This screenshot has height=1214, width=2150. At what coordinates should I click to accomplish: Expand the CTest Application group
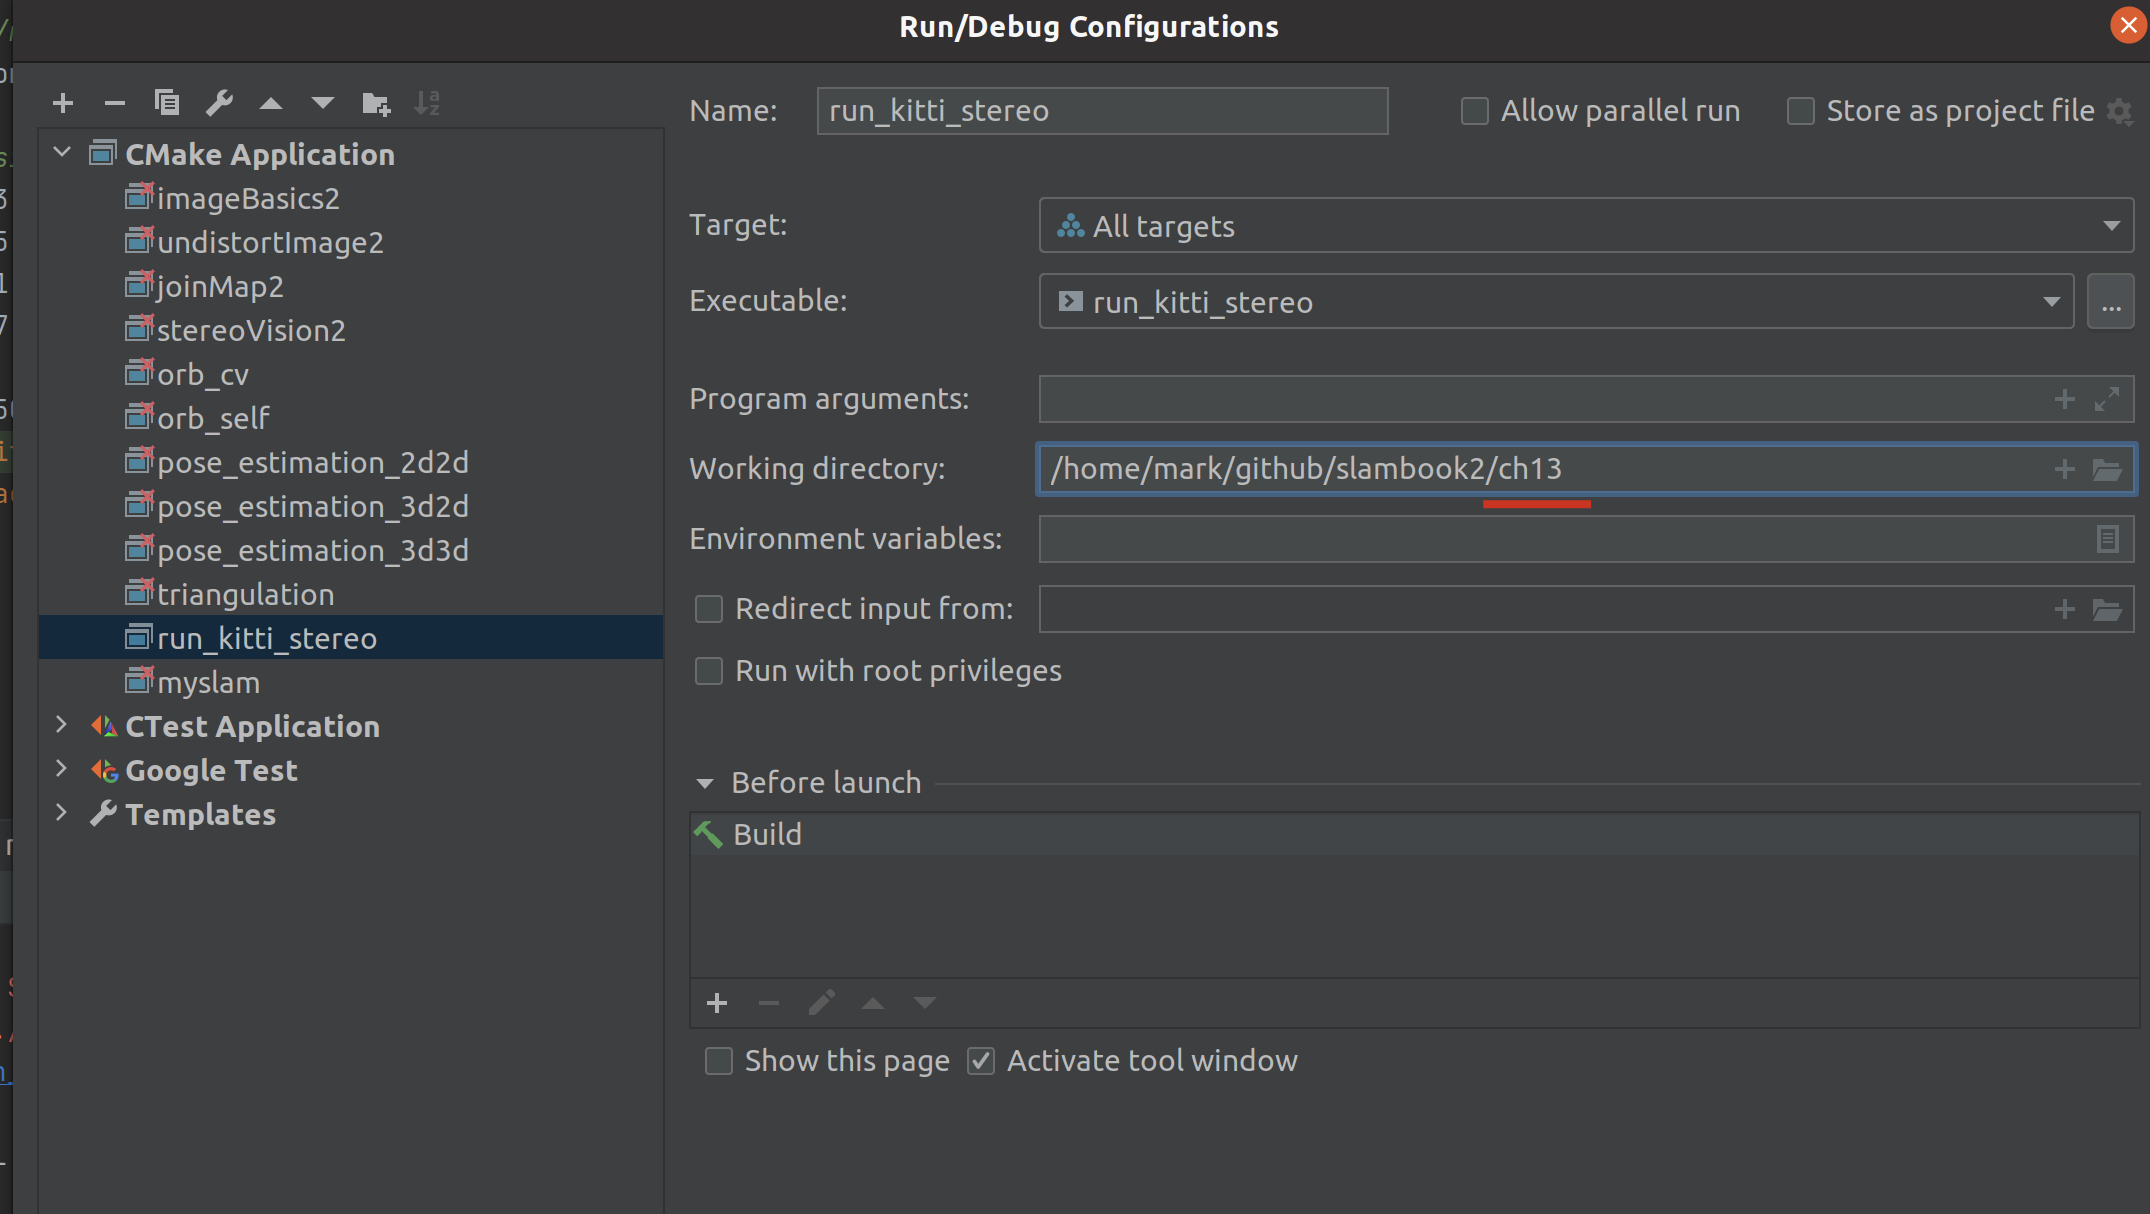[x=62, y=725]
